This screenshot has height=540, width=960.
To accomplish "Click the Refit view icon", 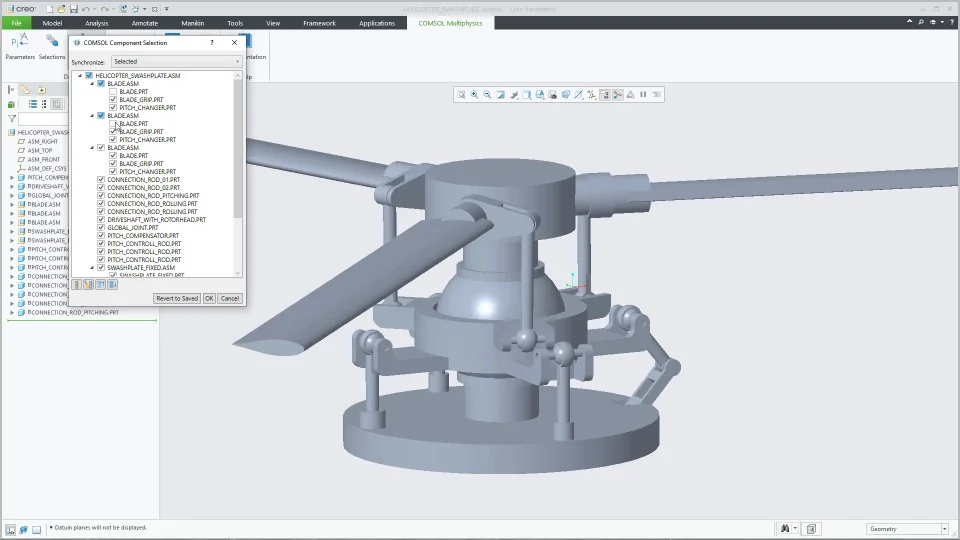I will [461, 95].
